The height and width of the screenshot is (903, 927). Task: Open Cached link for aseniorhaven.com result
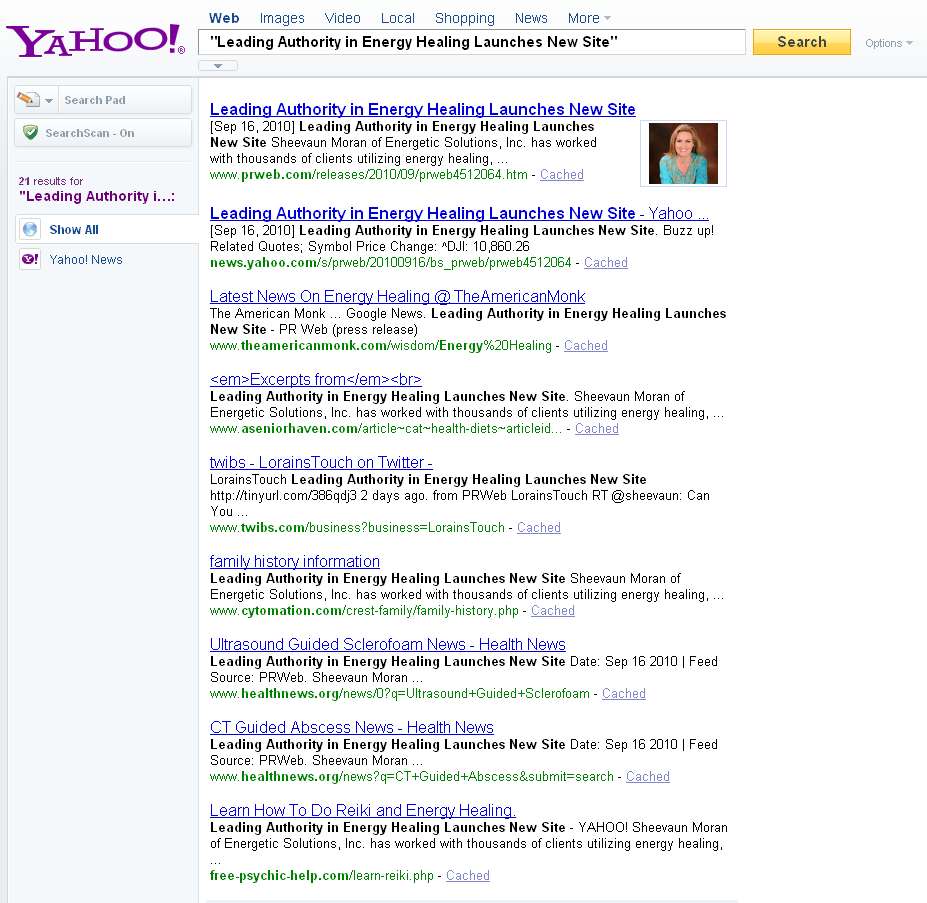pos(597,429)
